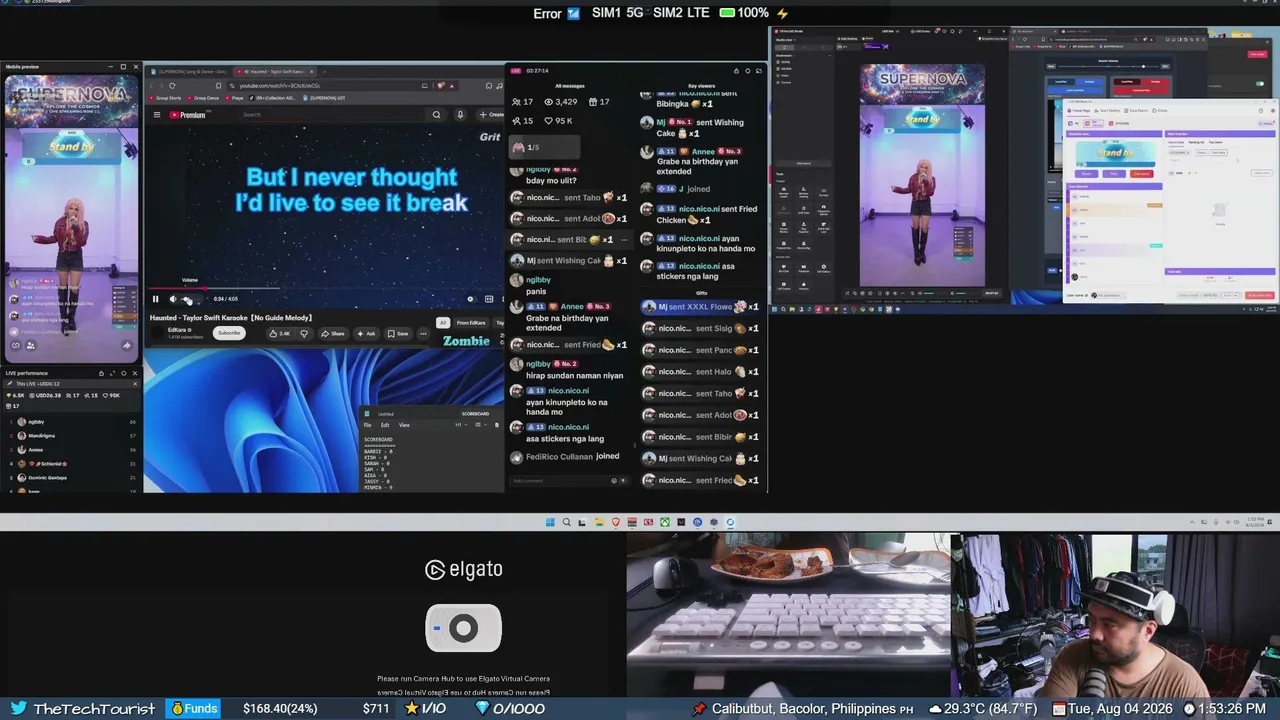The width and height of the screenshot is (1280, 720).
Task: Open a new browser tab with plus
Action: click(x=324, y=72)
